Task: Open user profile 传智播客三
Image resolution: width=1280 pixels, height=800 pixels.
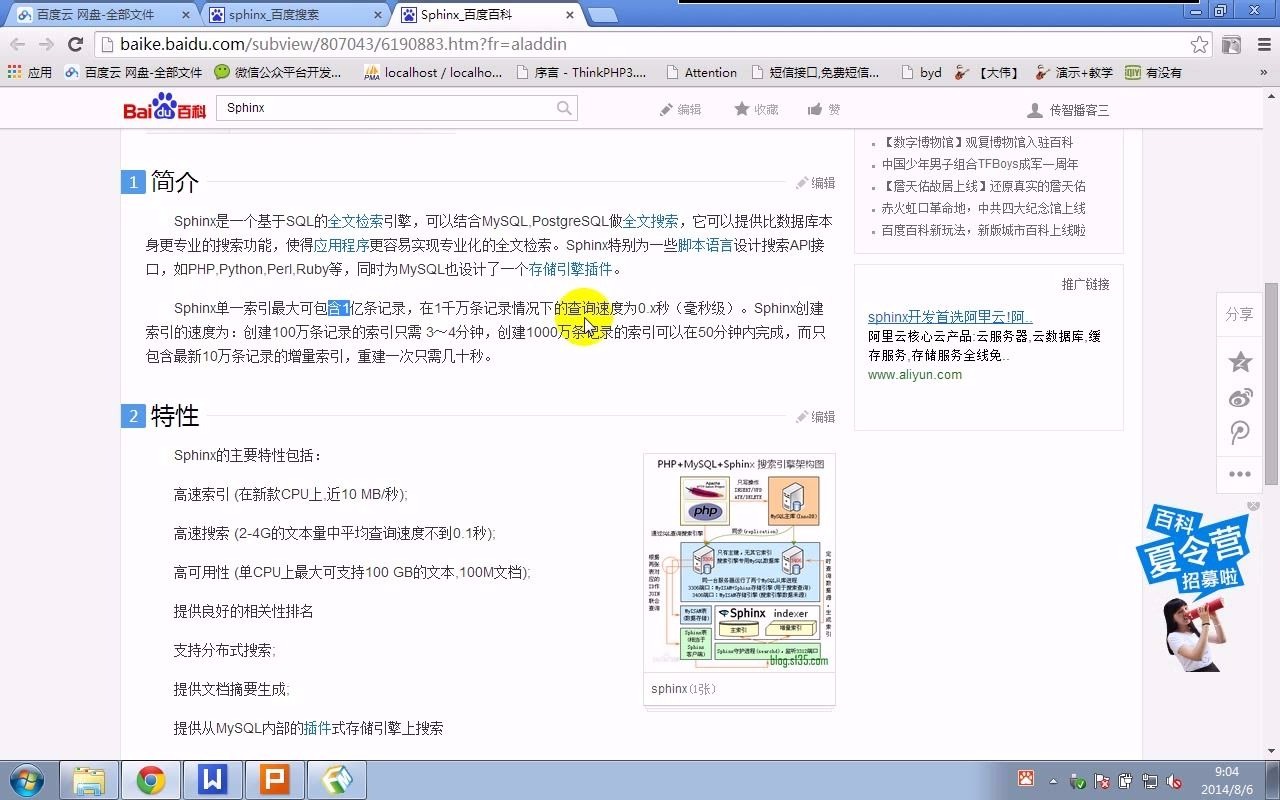Action: click(1068, 110)
